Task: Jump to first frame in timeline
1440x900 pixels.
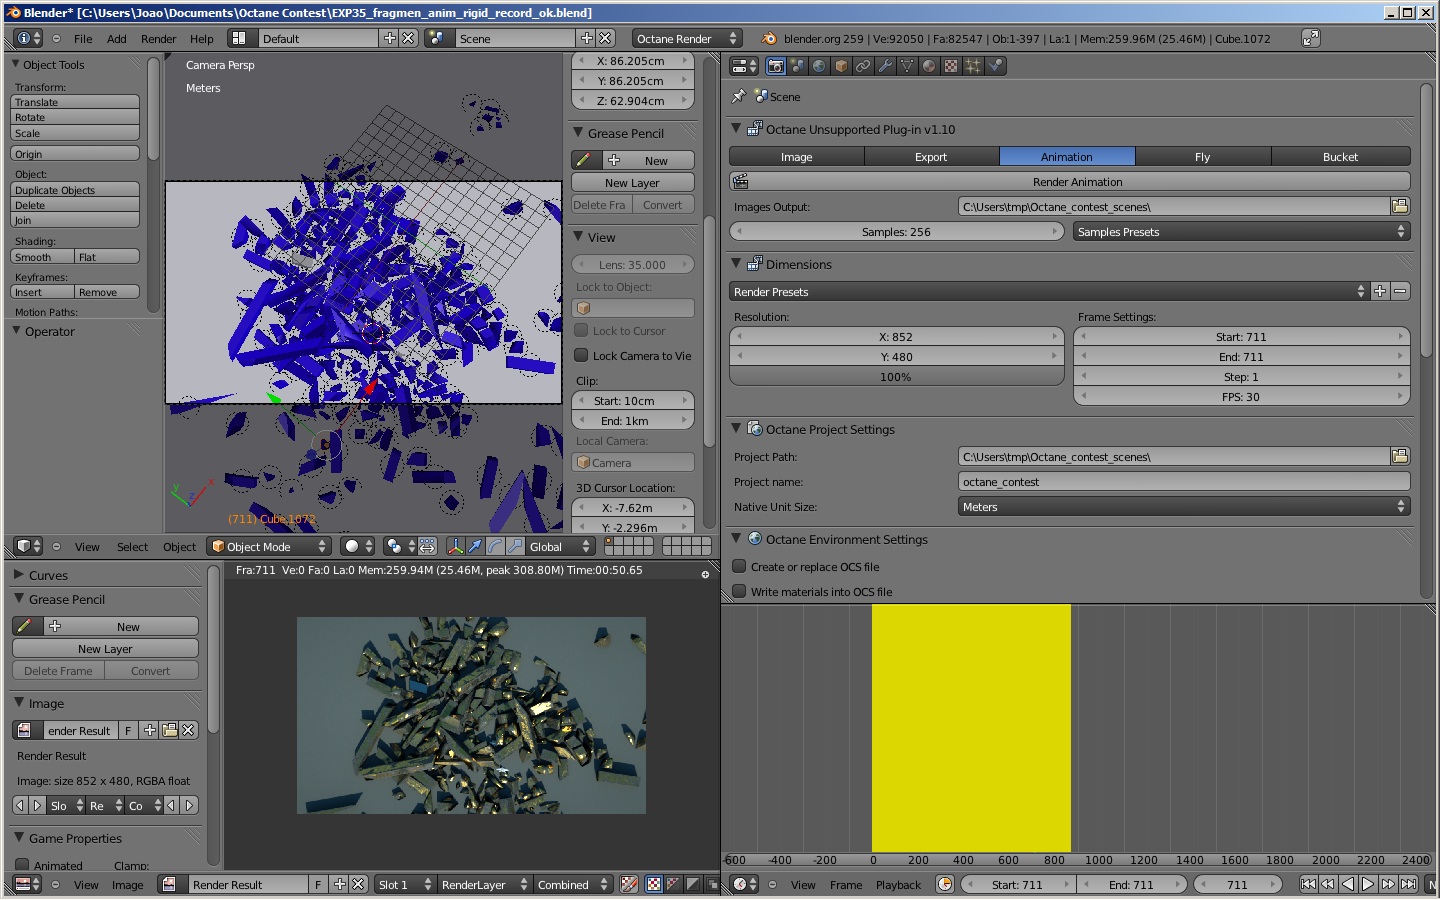Action: point(1307,884)
